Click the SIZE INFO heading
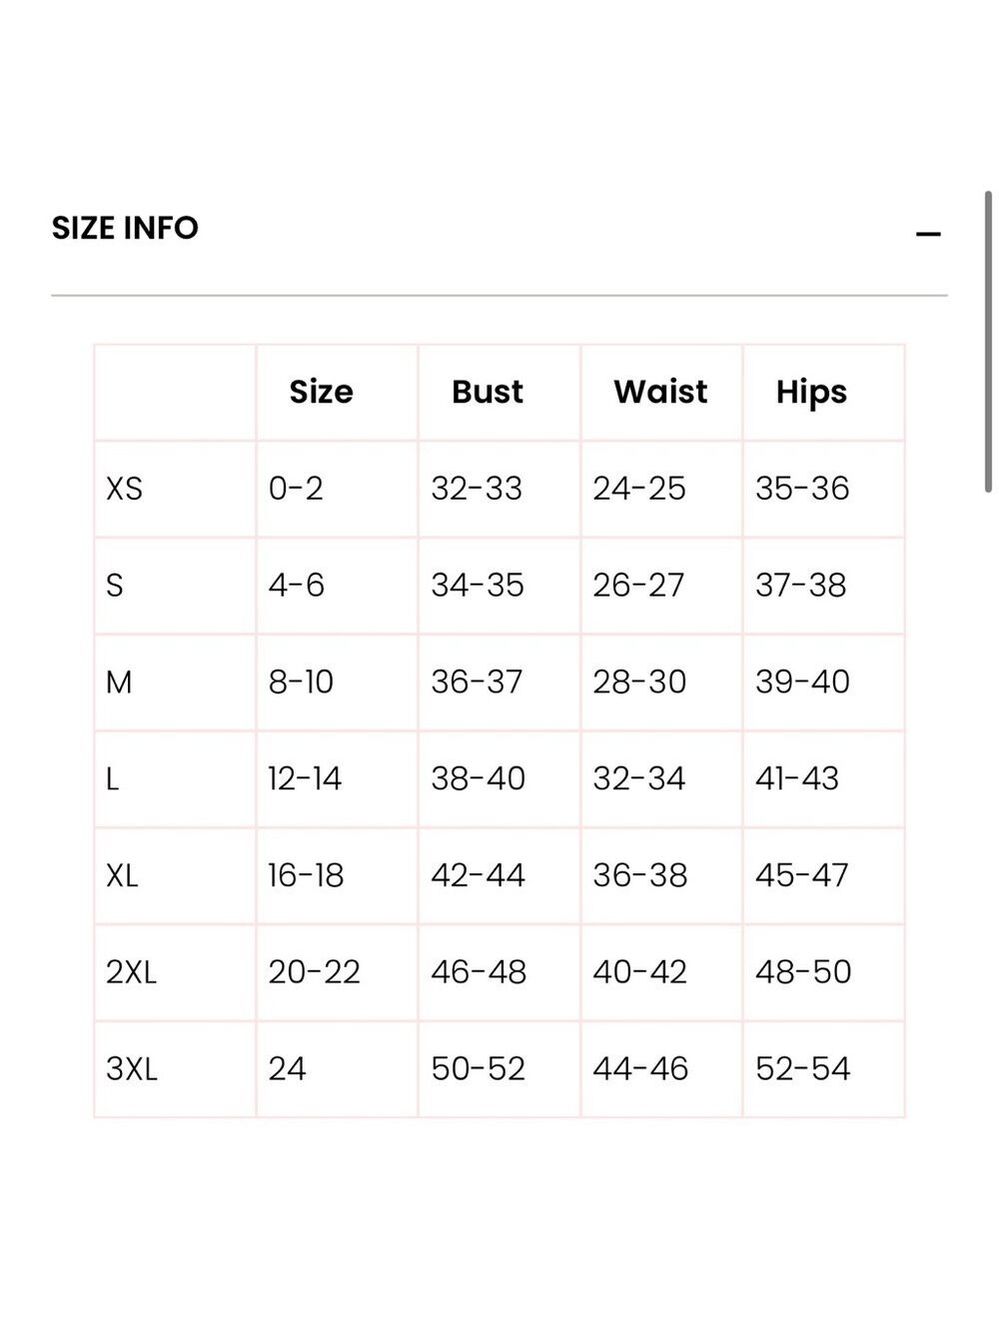The height and width of the screenshot is (1333, 999). point(125,228)
